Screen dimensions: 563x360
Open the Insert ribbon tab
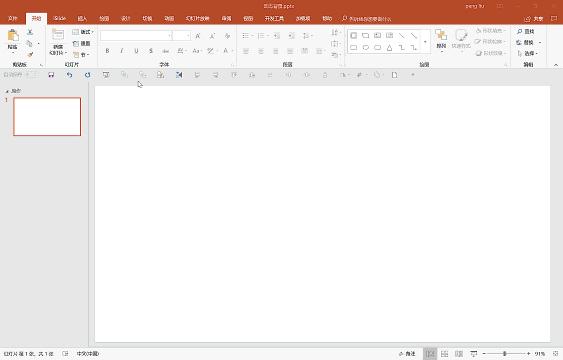tap(82, 18)
